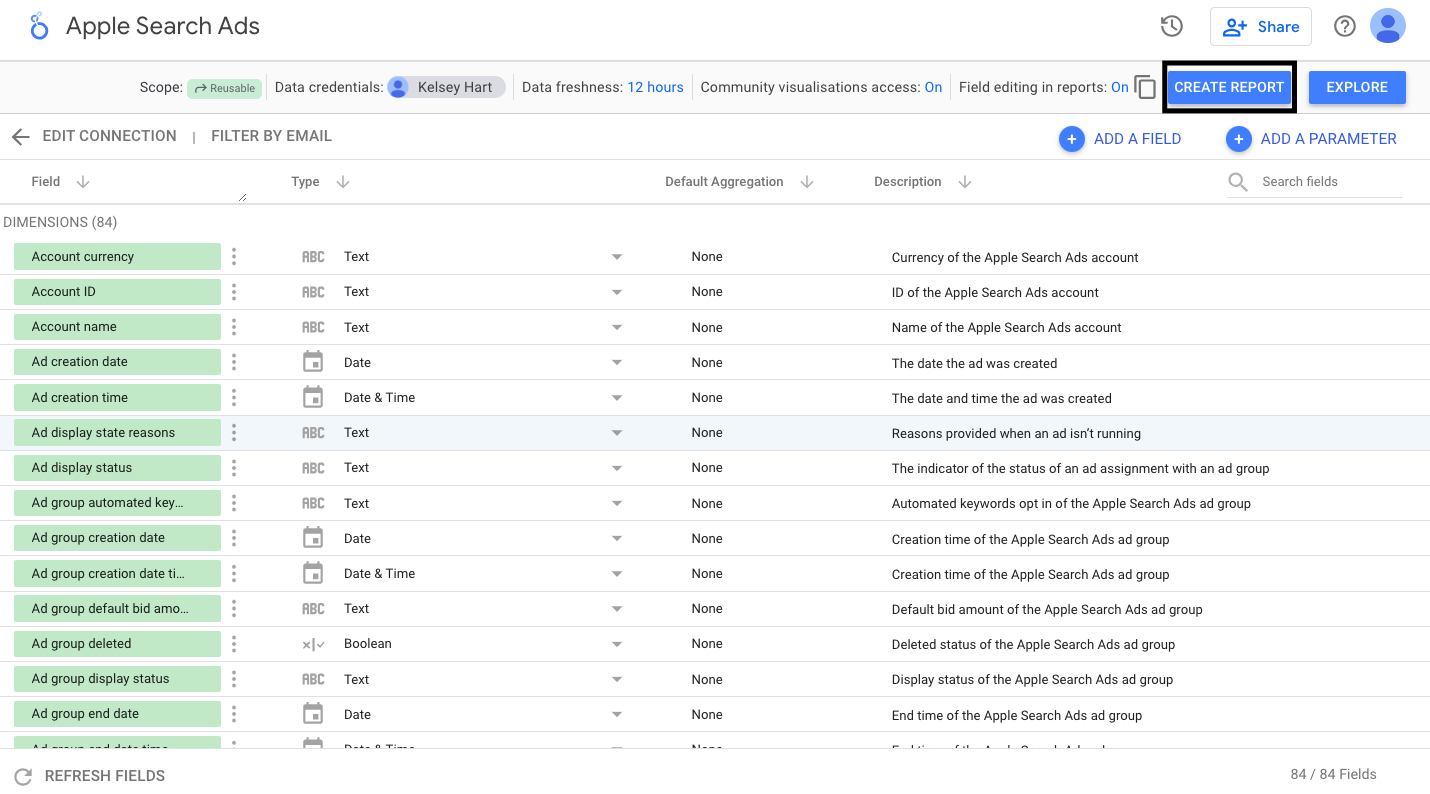Select the Account currency field chip
1430x794 pixels.
pyautogui.click(x=117, y=257)
